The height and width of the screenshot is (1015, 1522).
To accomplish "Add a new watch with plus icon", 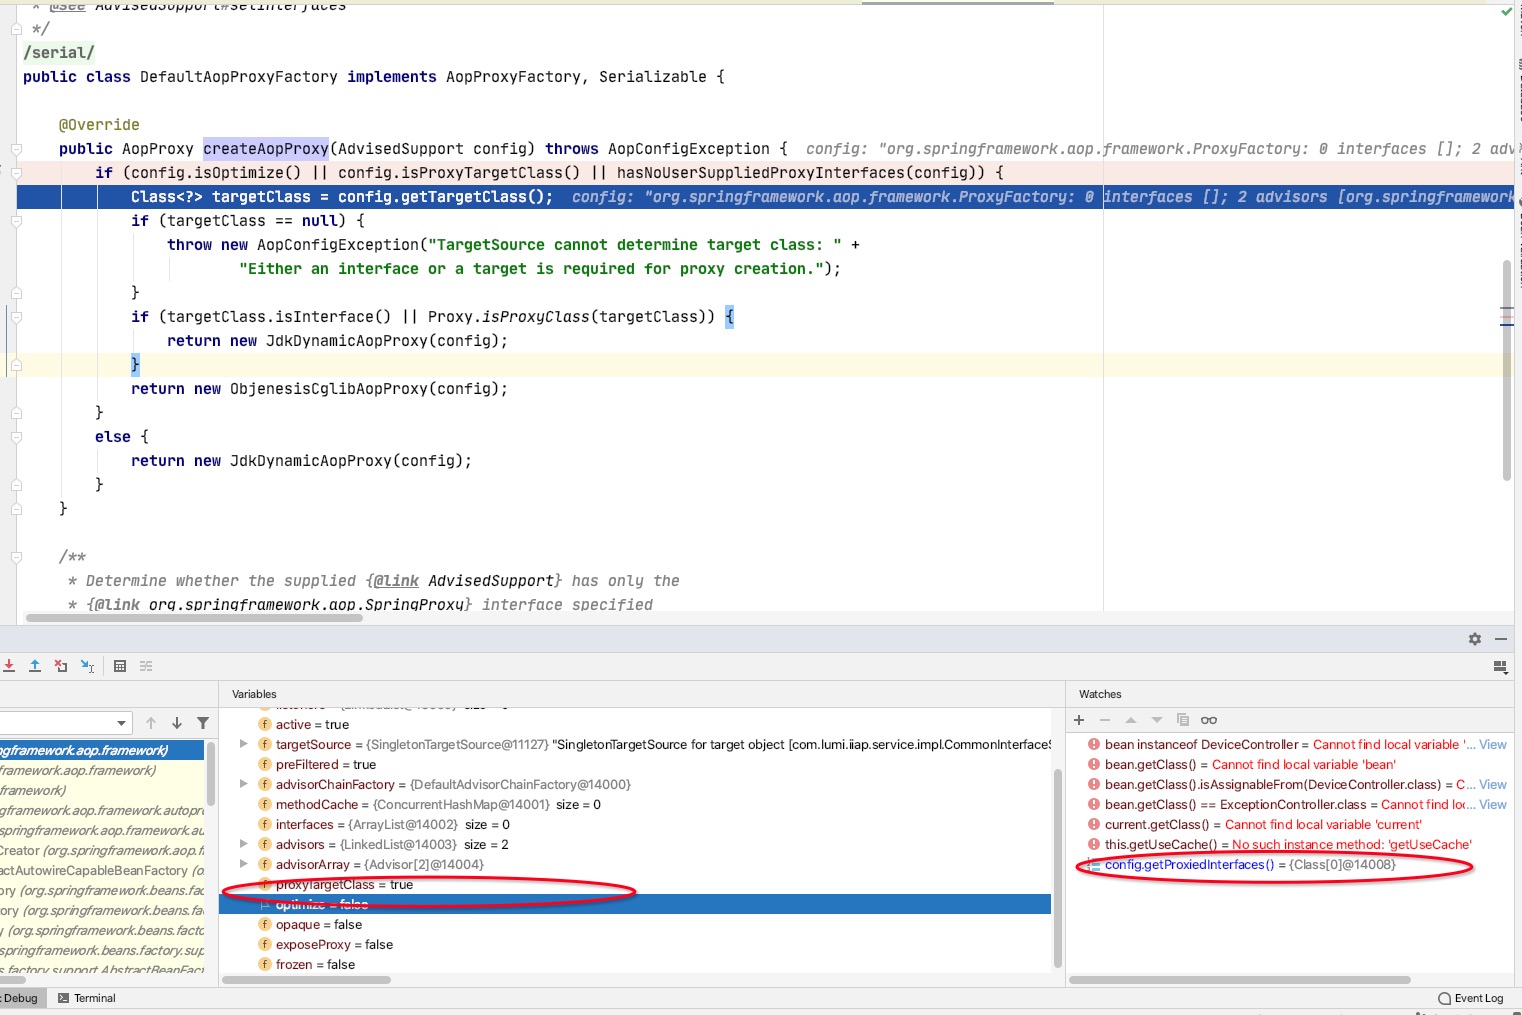I will click(x=1079, y=720).
